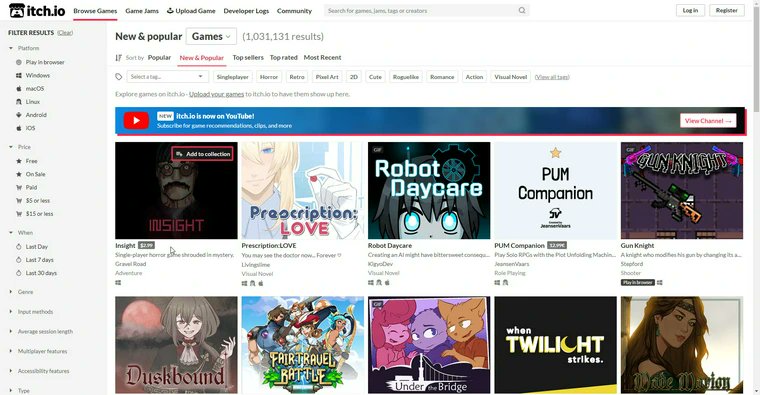Image resolution: width=760 pixels, height=395 pixels.
Task: Sort results by Most Recent
Action: coord(322,57)
